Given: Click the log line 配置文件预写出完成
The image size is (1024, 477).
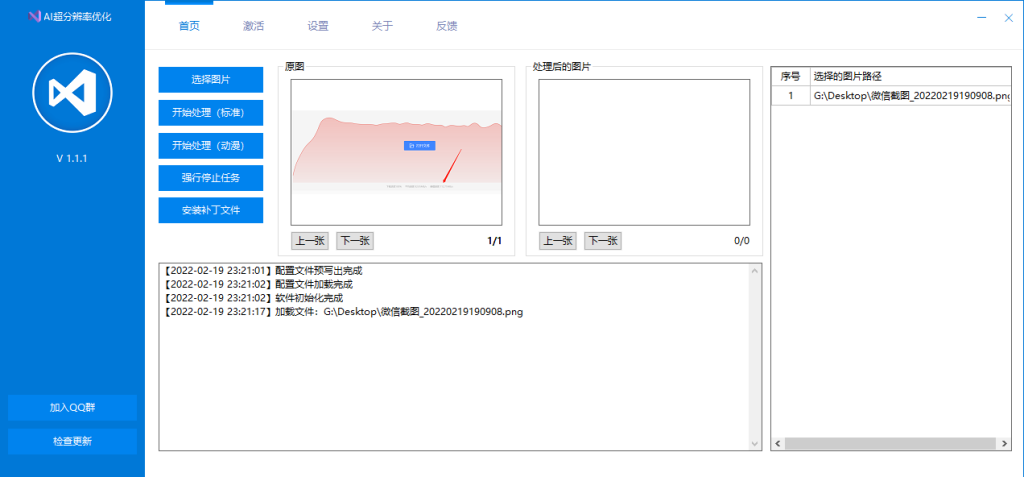Looking at the screenshot, I should [x=263, y=271].
